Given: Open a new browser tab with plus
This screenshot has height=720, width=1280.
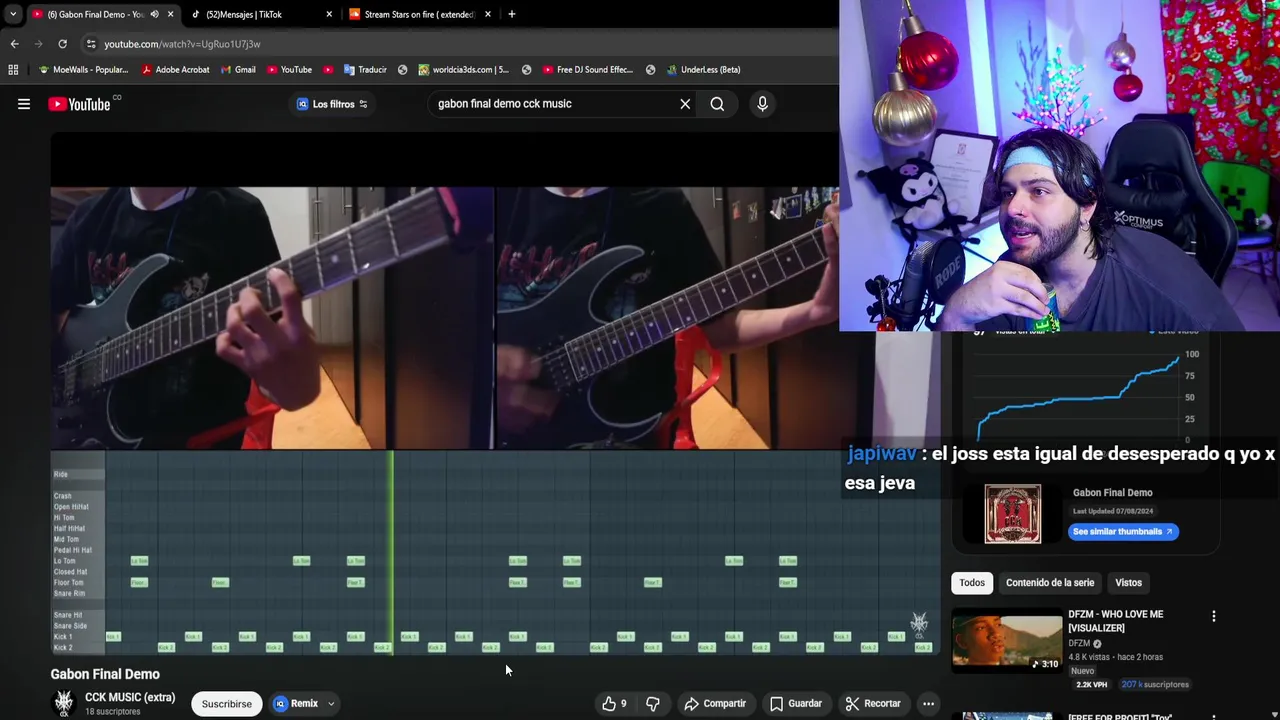Looking at the screenshot, I should click(511, 14).
